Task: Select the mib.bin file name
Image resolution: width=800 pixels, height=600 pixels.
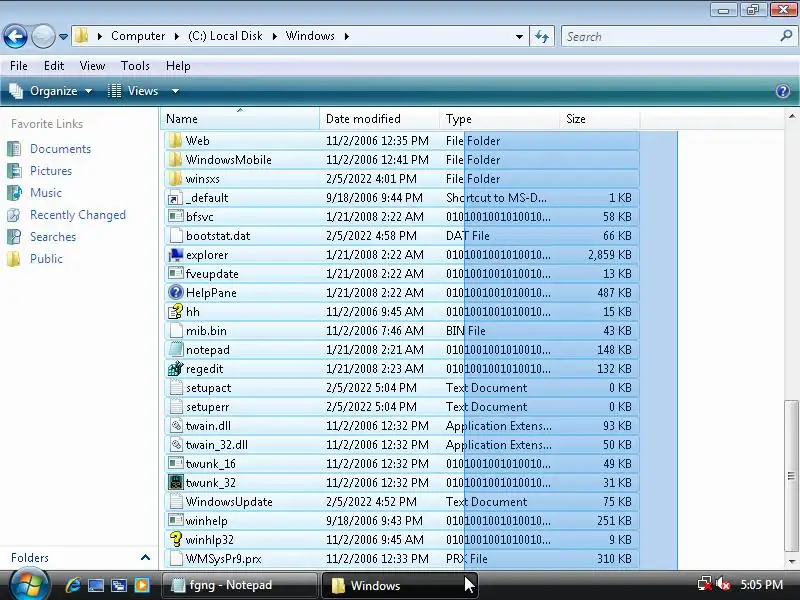Action: 206,331
